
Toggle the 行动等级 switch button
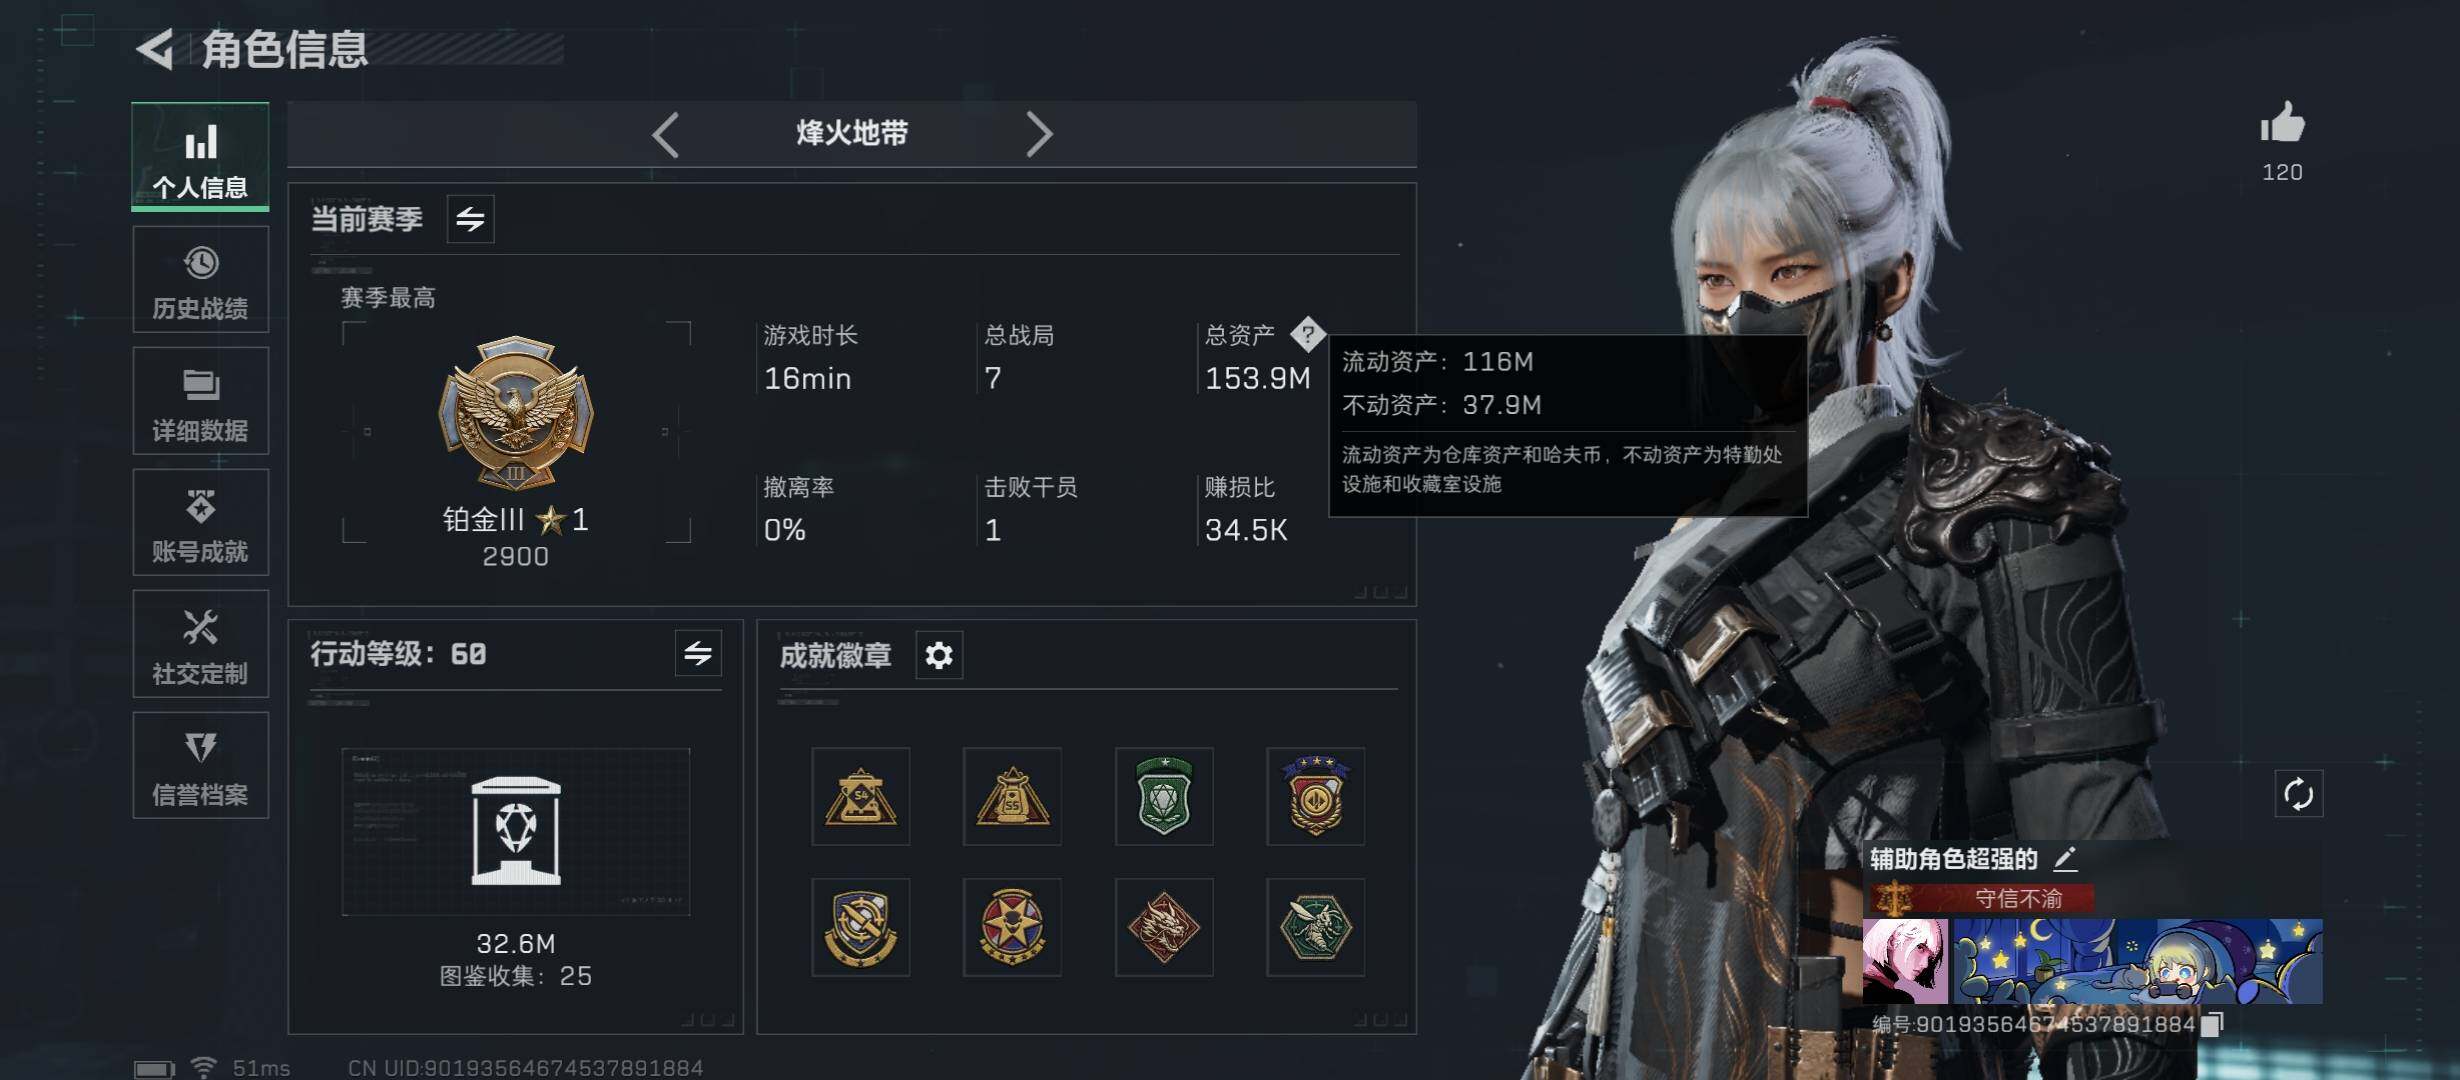pyautogui.click(x=698, y=654)
